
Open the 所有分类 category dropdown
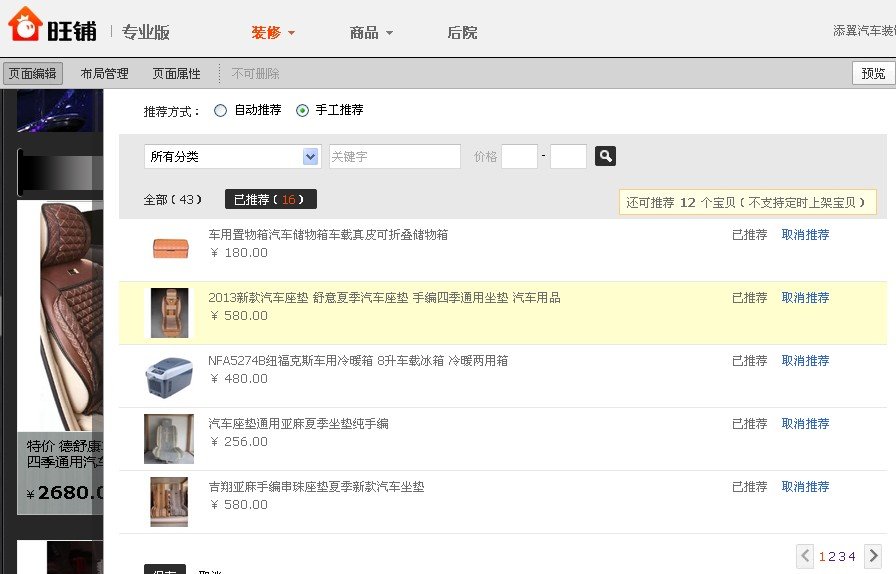231,157
